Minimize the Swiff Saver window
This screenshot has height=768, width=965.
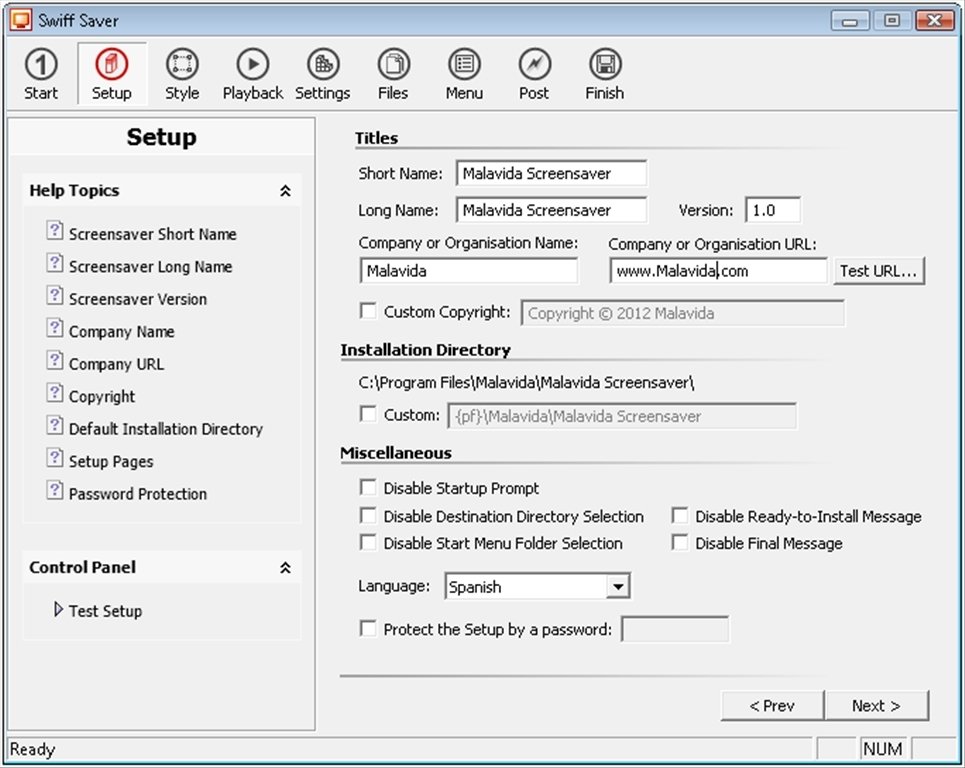pos(850,21)
